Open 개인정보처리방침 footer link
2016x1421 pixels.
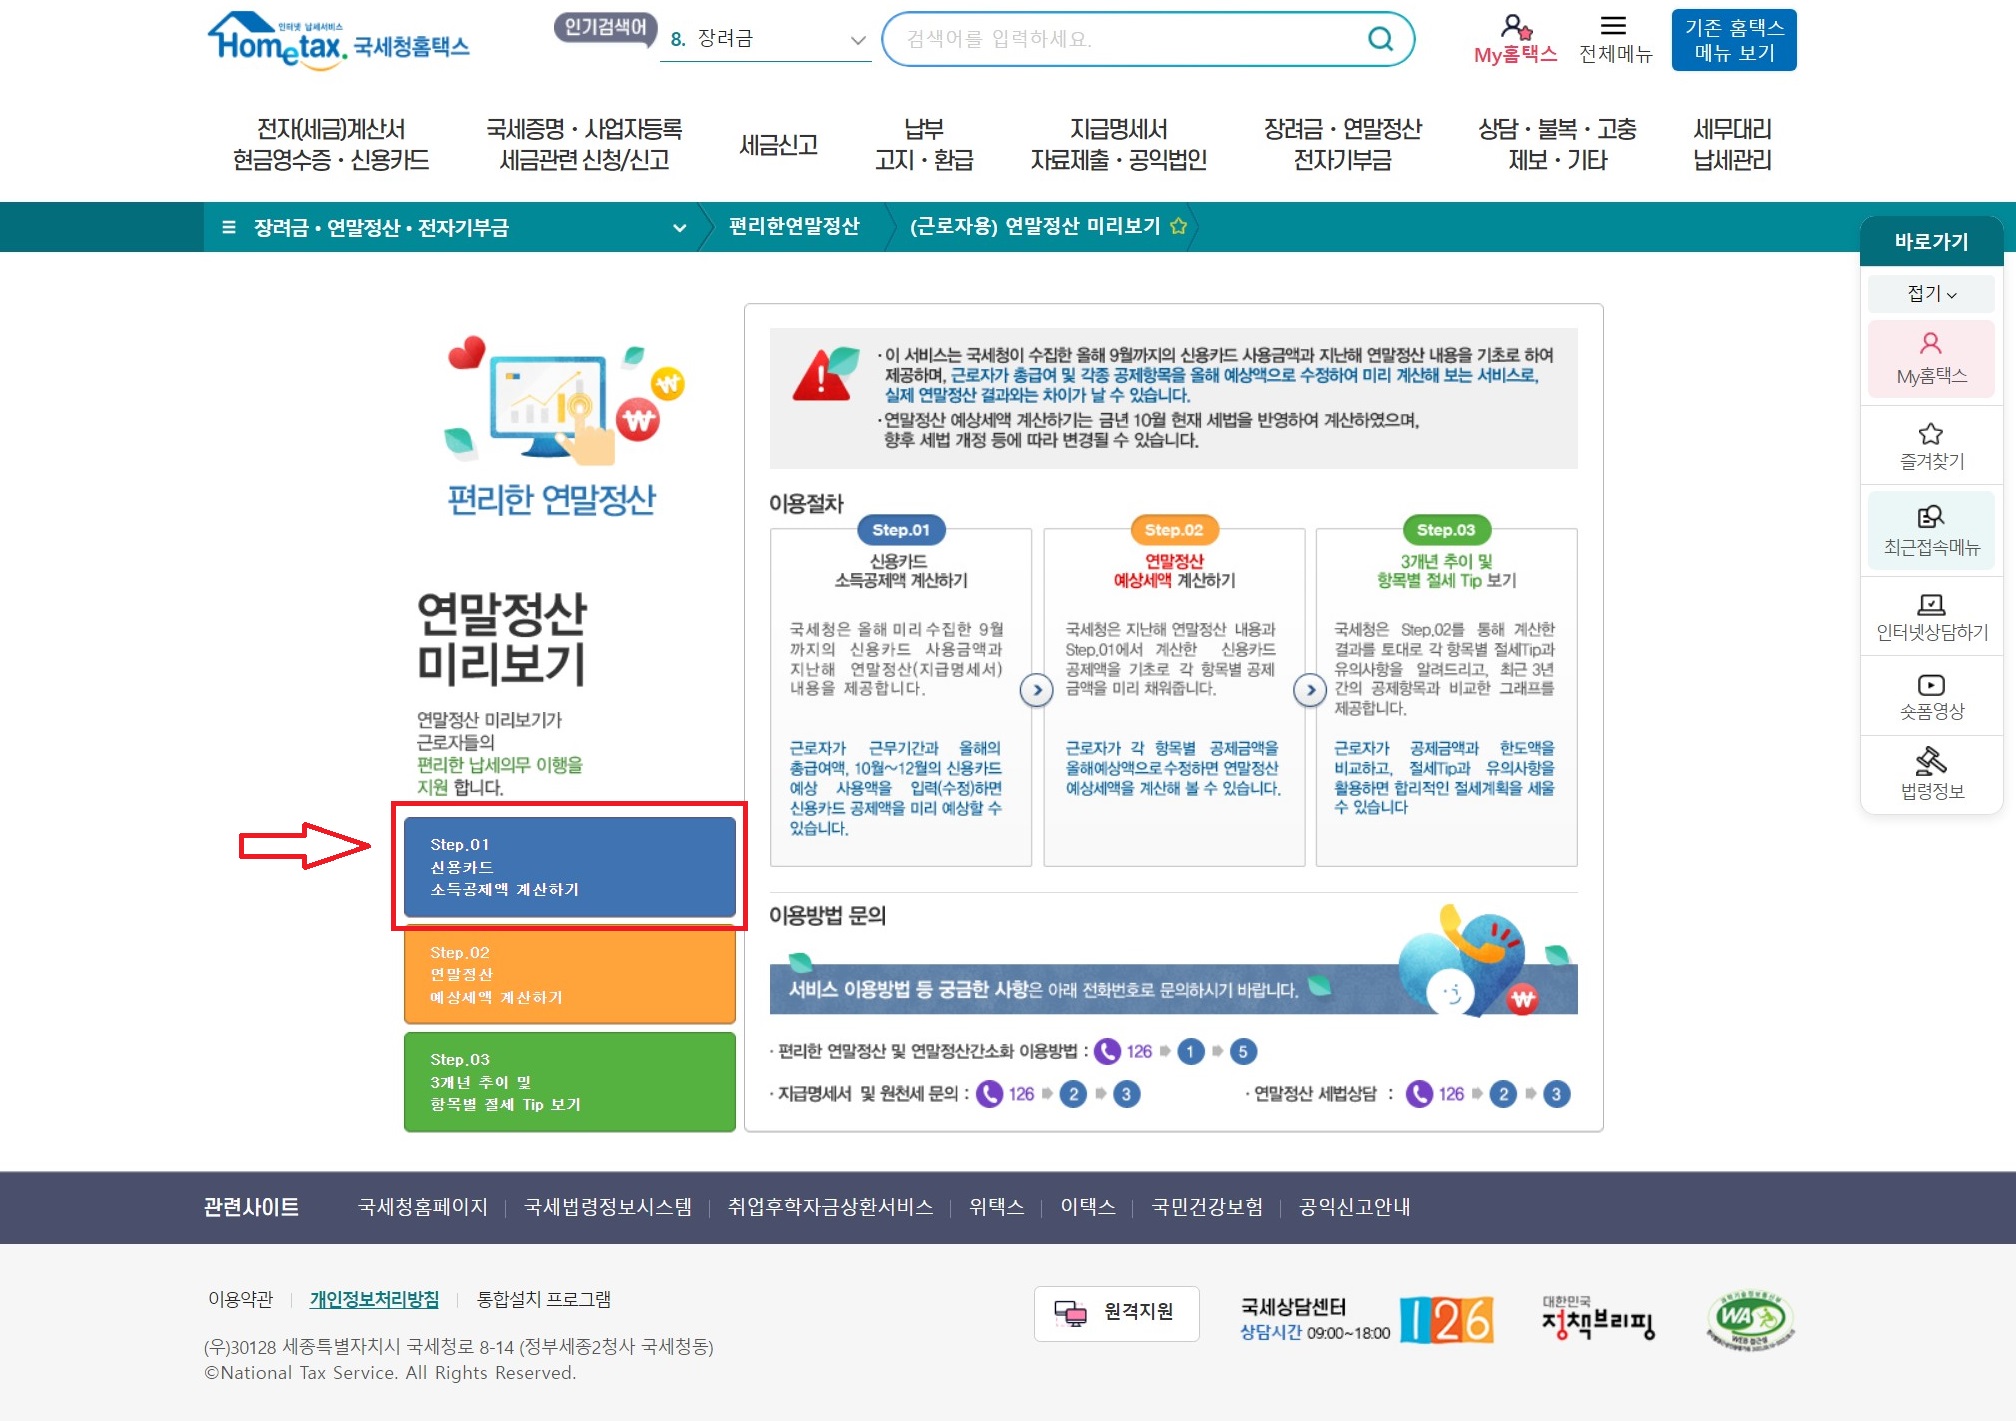click(x=374, y=1299)
